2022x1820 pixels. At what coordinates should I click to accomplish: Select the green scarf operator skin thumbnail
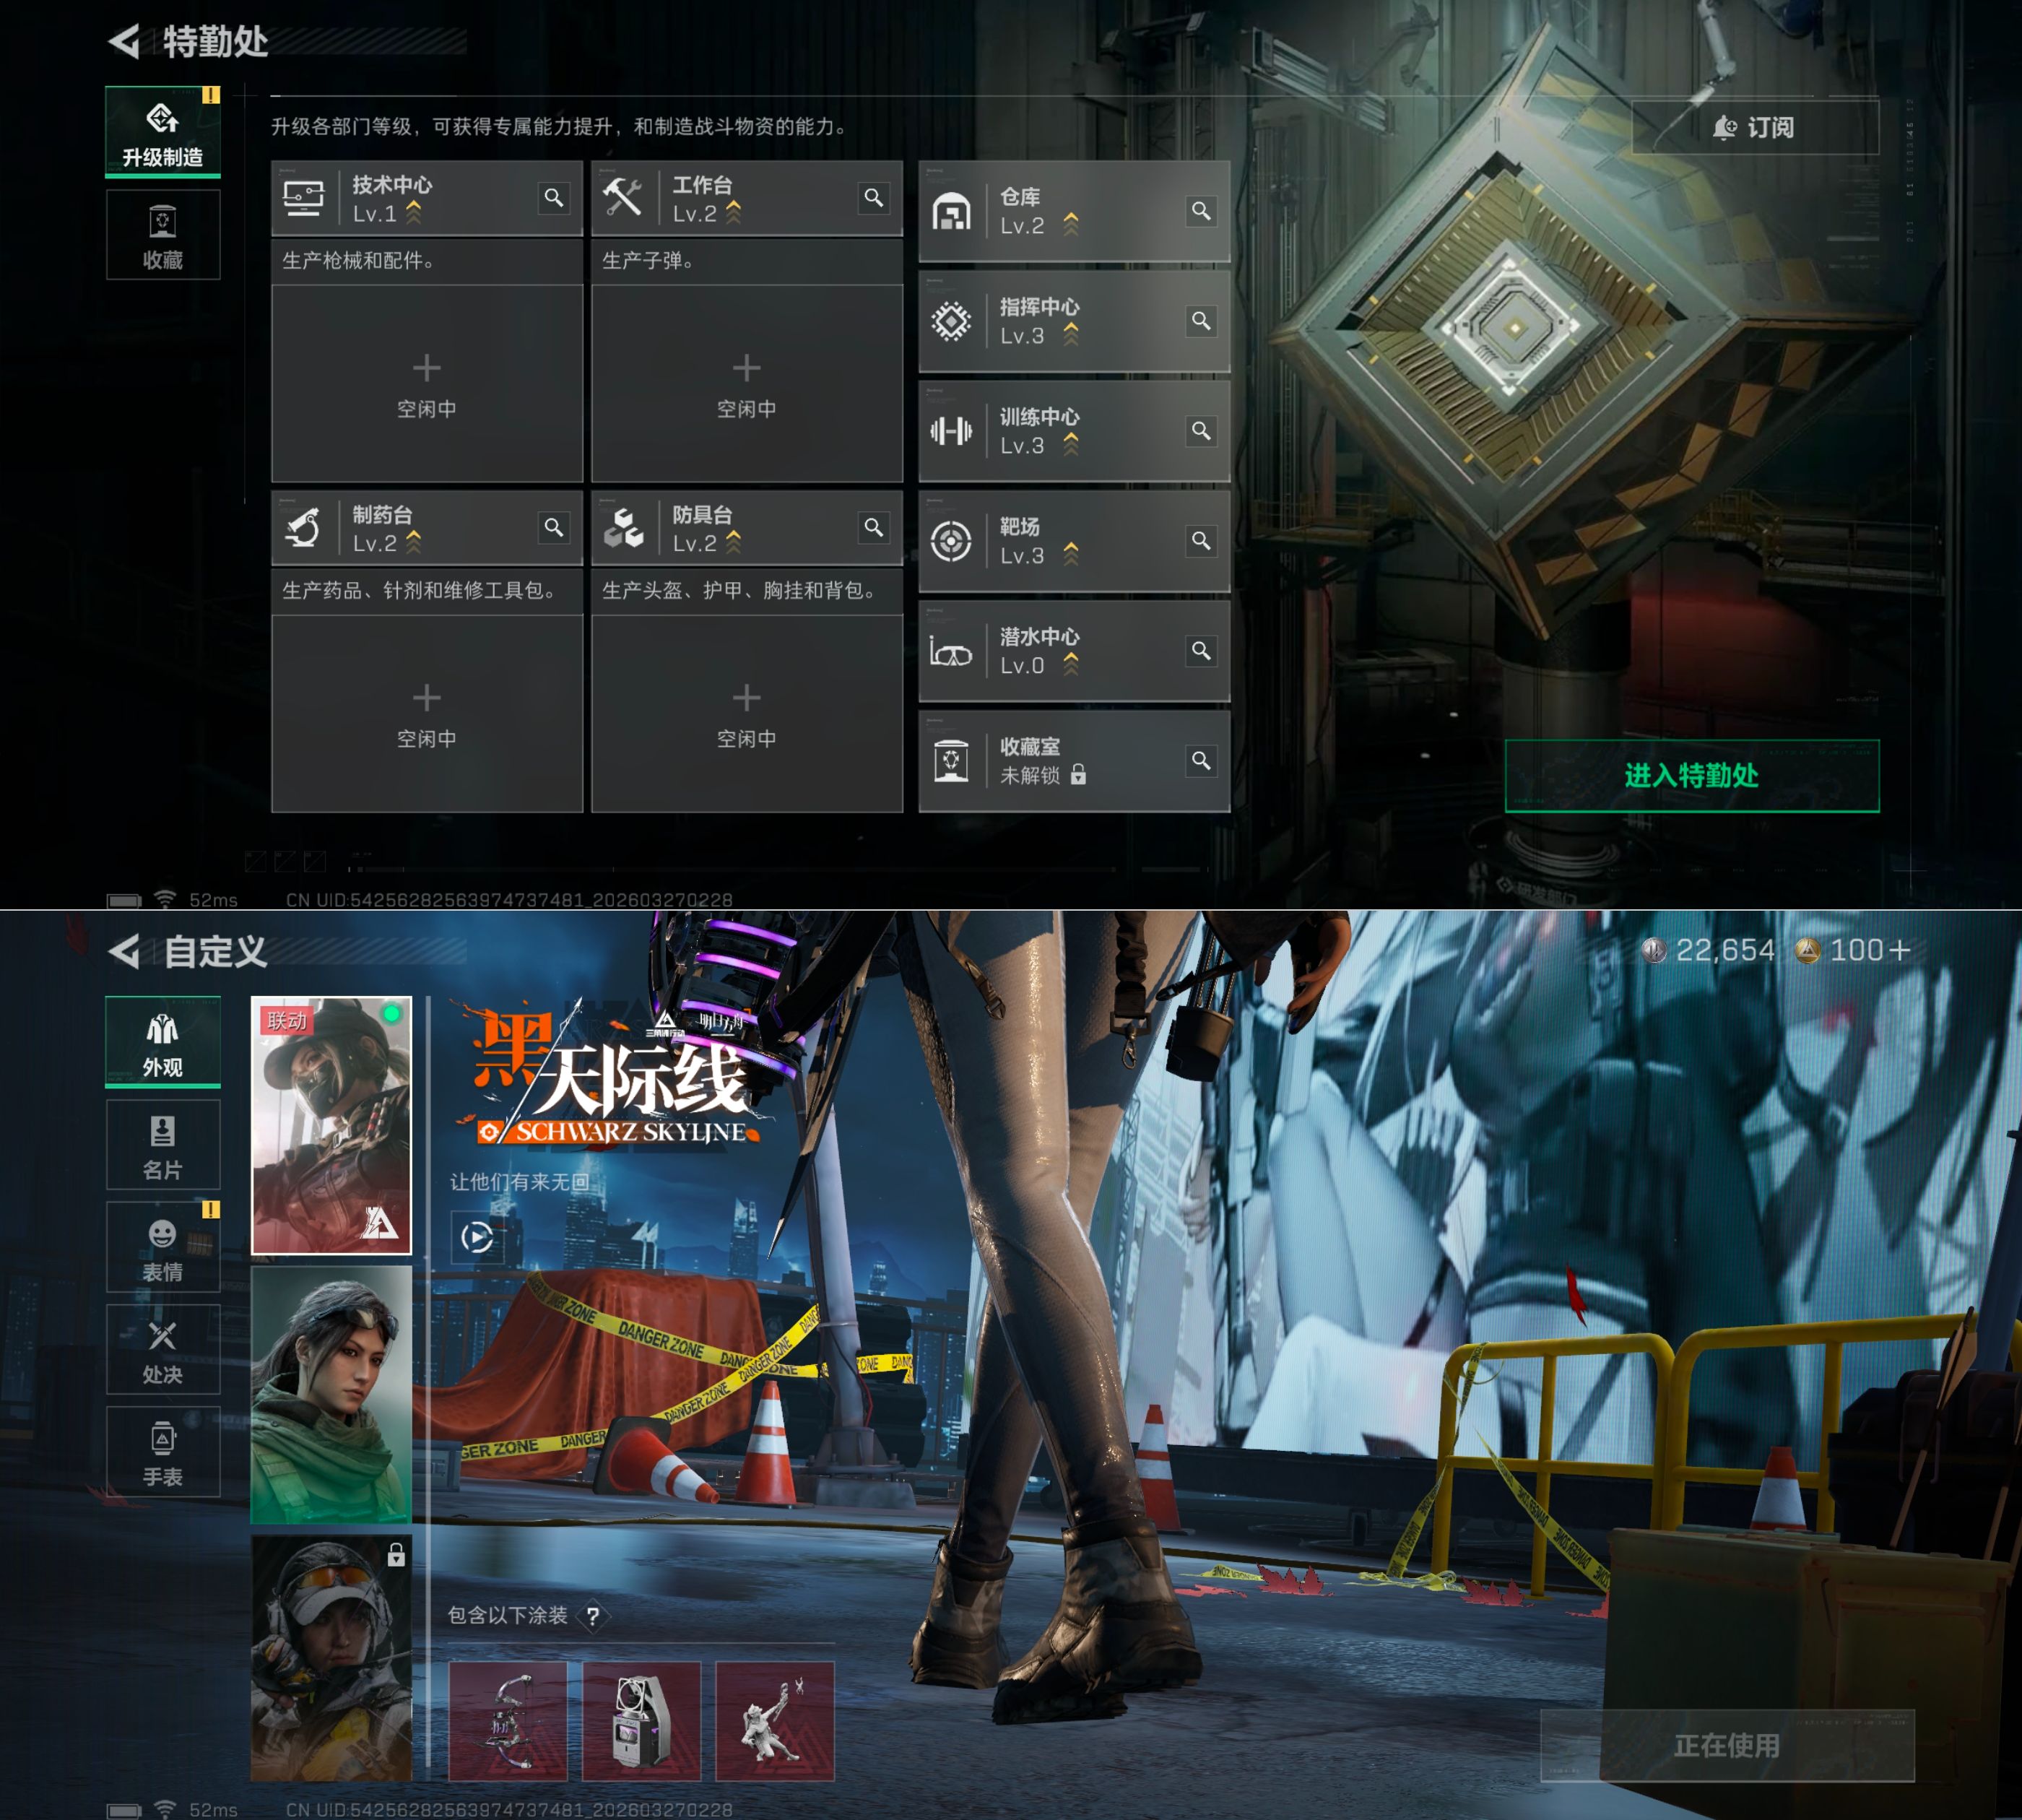click(x=331, y=1395)
